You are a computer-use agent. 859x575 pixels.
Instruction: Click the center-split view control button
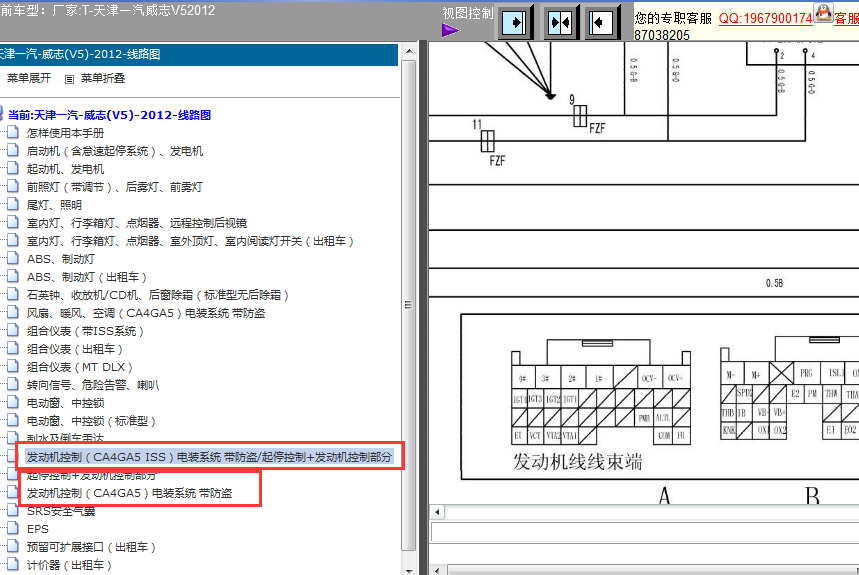coord(560,22)
